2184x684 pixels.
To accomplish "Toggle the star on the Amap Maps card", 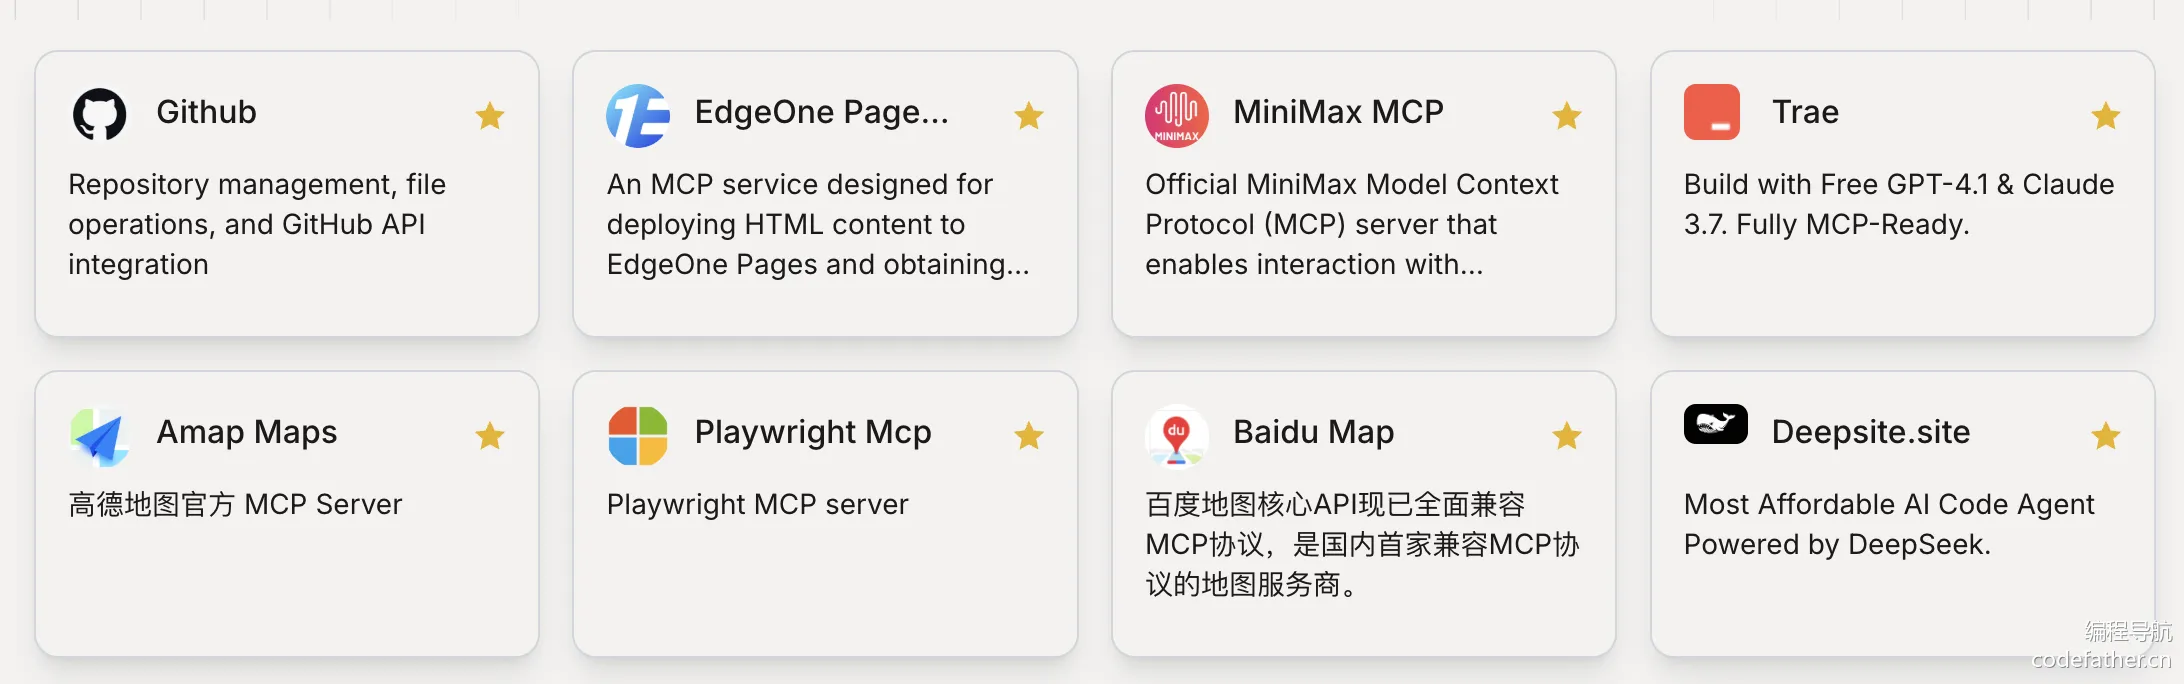I will pos(490,436).
